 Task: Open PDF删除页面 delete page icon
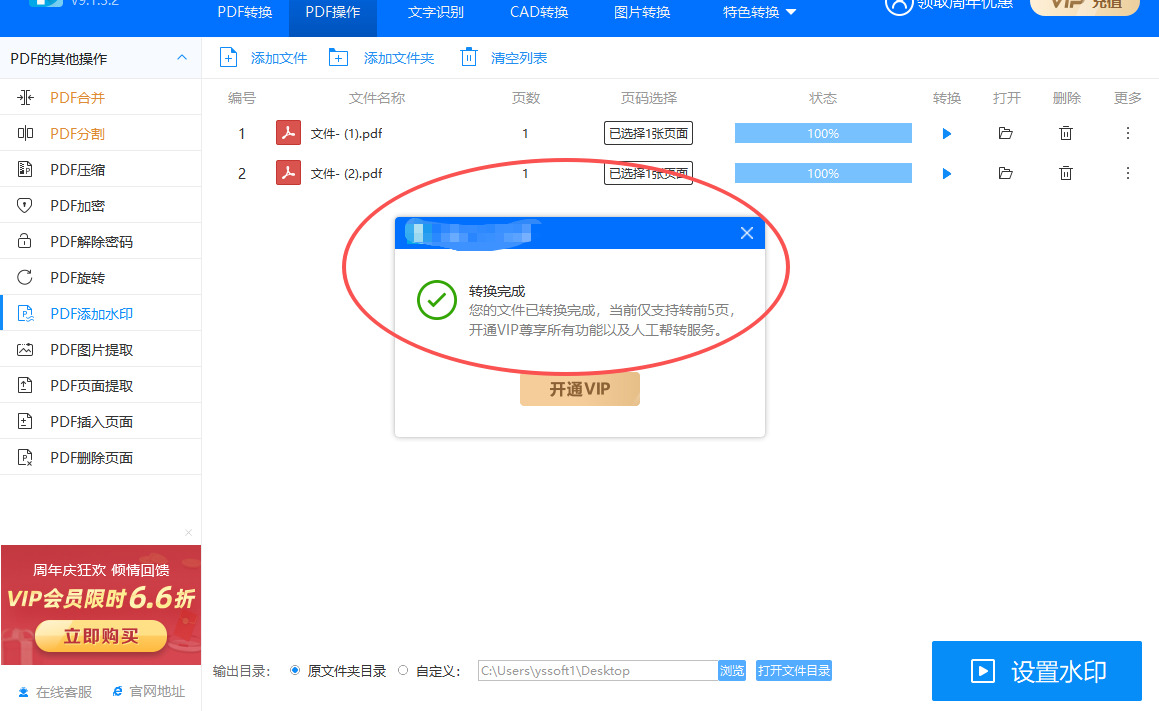click(25, 457)
